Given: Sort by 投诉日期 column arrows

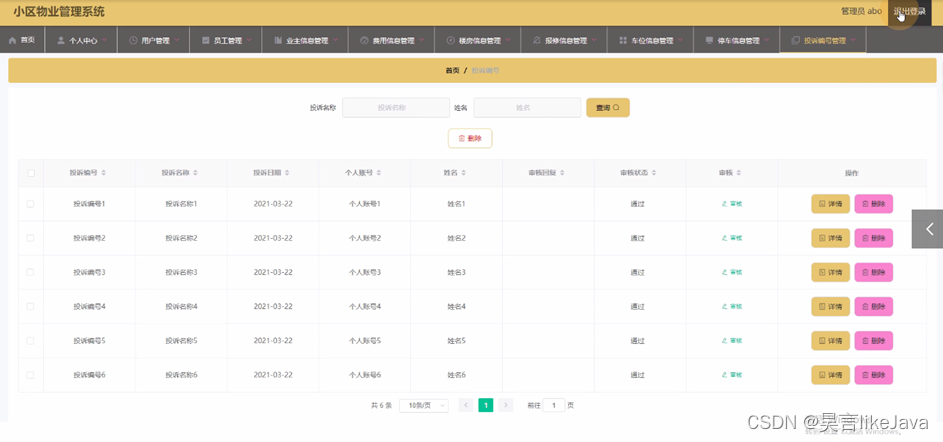Looking at the screenshot, I should [287, 173].
